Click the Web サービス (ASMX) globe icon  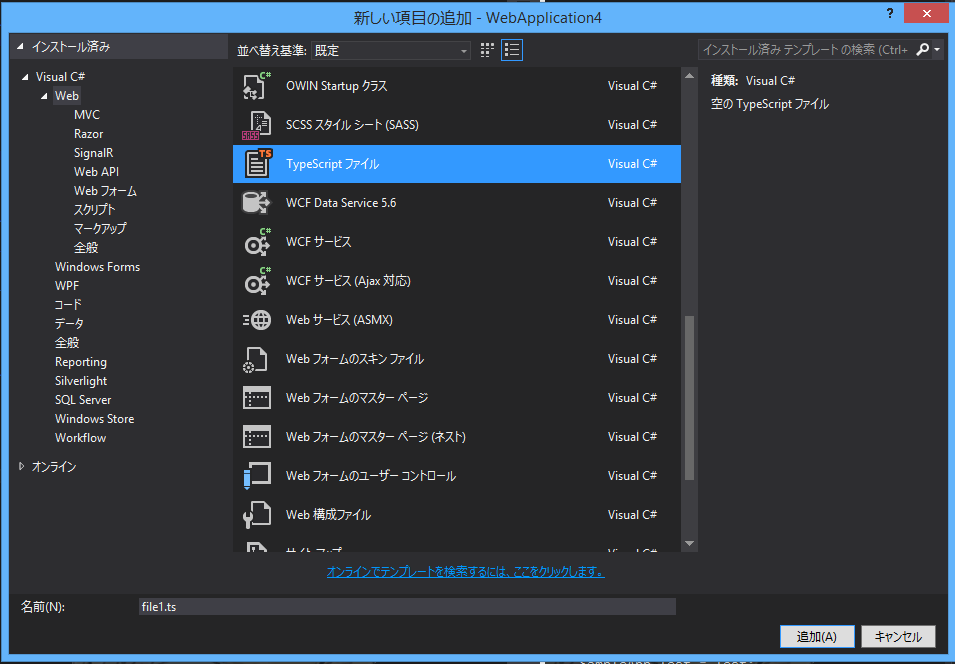pos(257,320)
